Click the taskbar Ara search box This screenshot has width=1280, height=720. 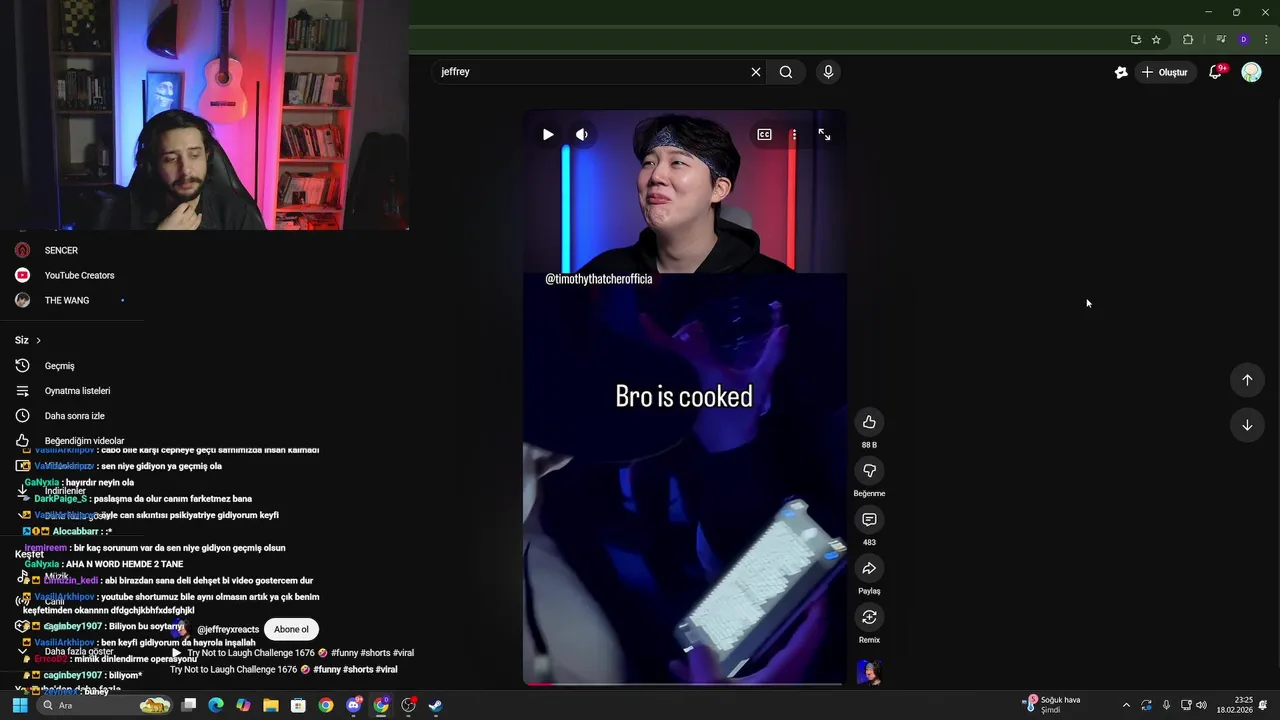104,705
